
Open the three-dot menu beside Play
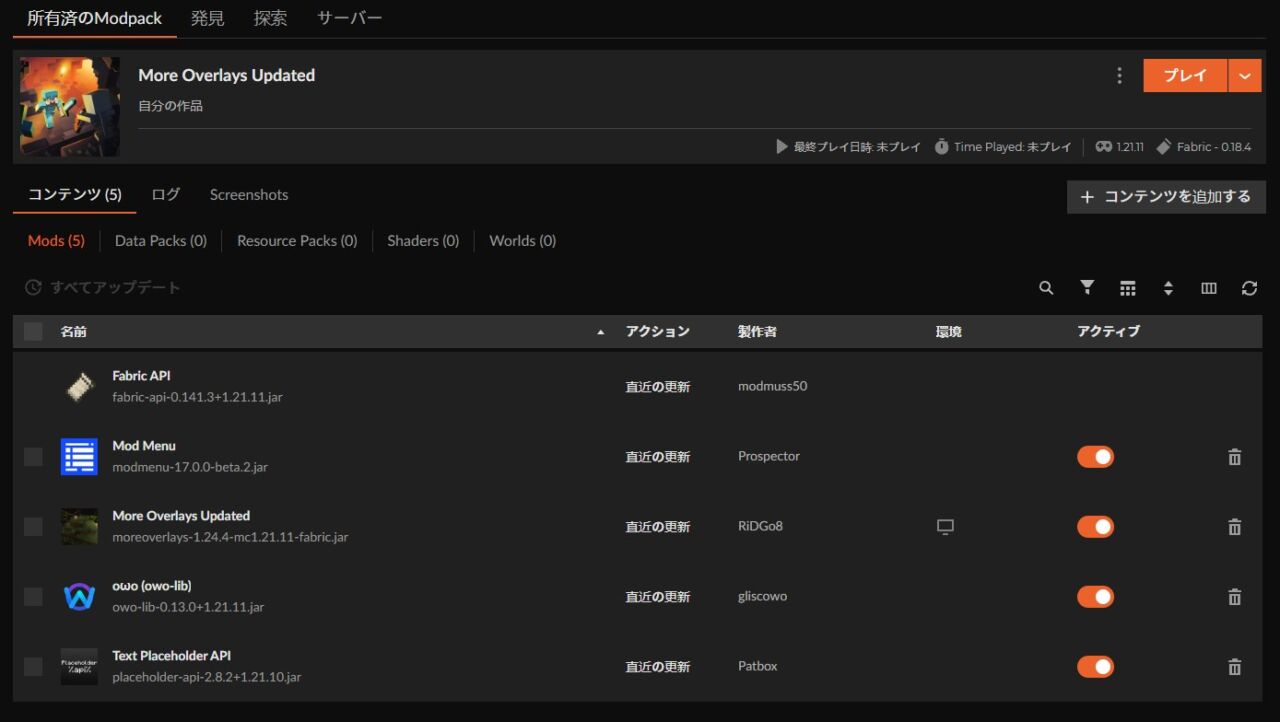[x=1119, y=76]
